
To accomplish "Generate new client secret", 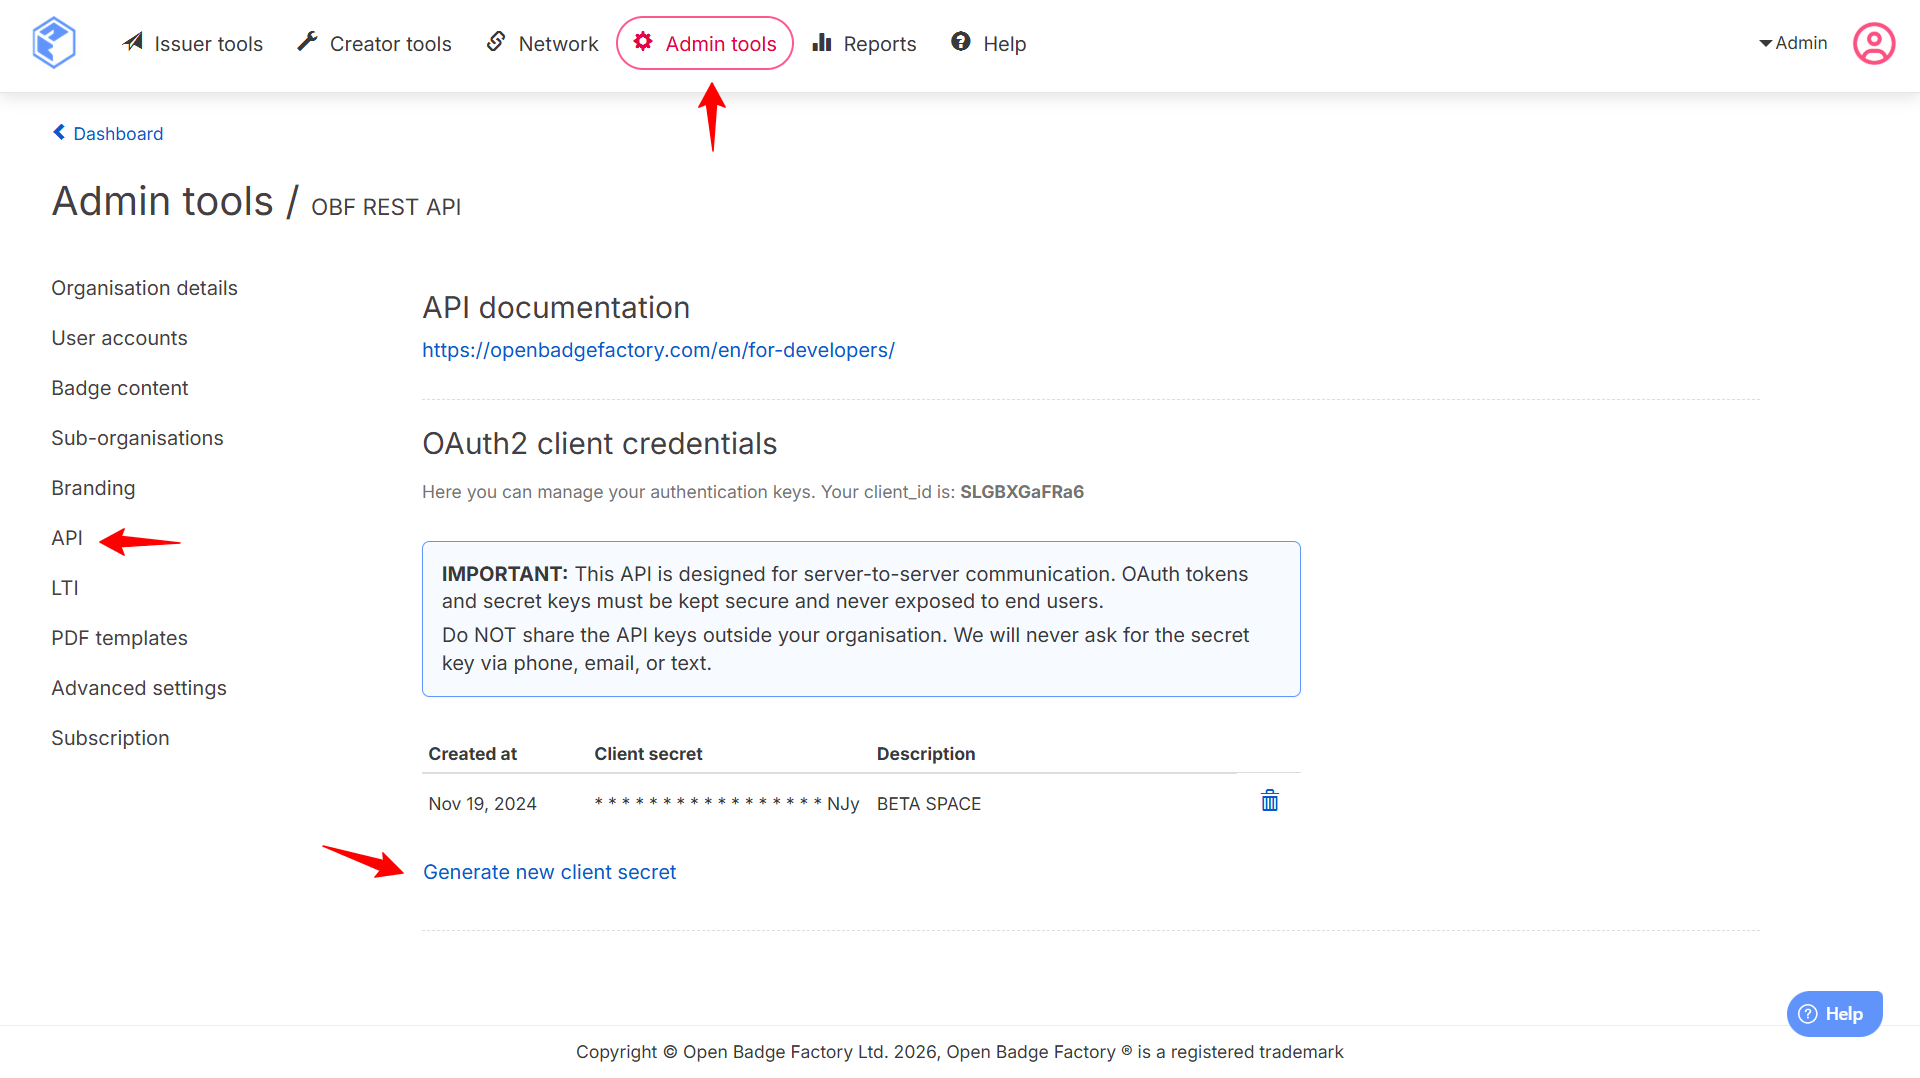I will click(x=549, y=872).
